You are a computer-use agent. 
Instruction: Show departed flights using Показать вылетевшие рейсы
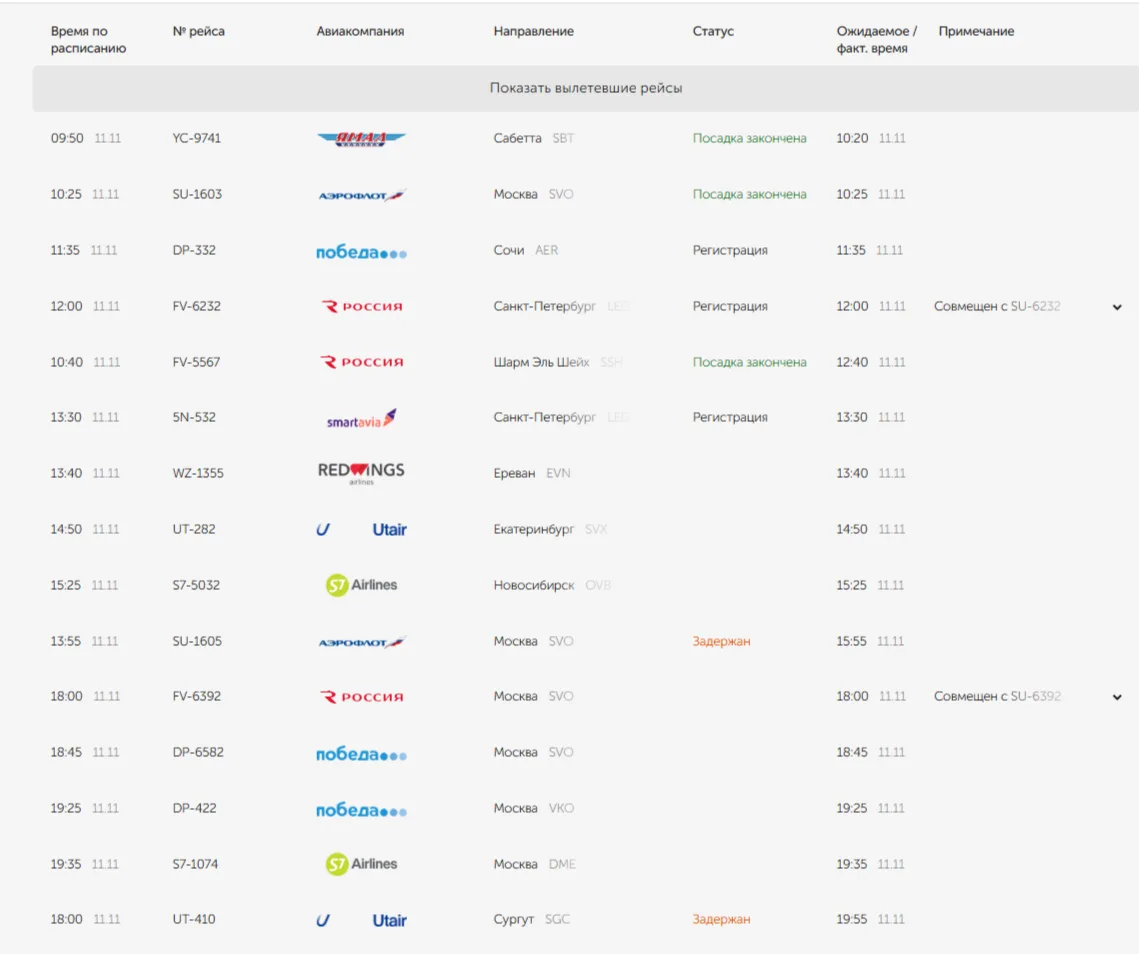[x=586, y=89]
